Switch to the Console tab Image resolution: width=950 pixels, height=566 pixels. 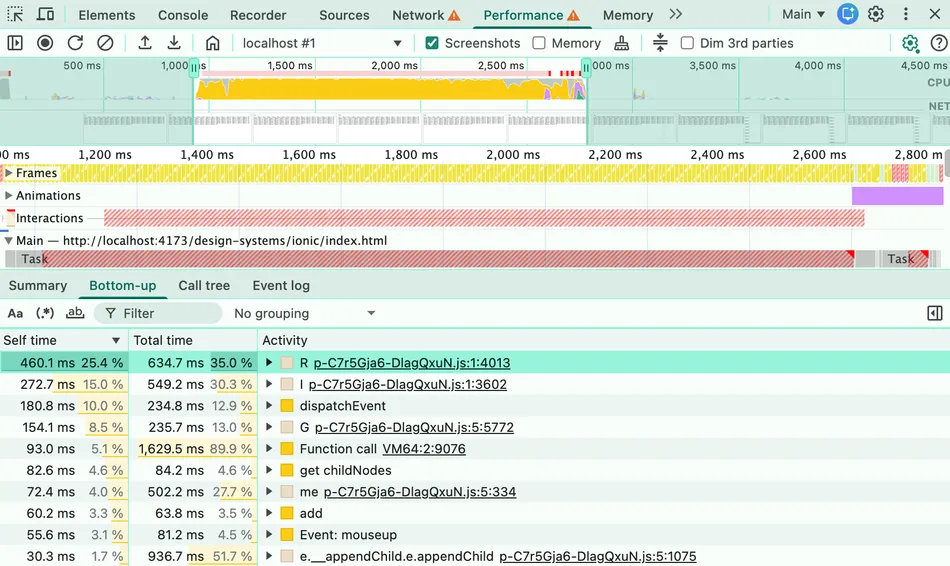183,15
